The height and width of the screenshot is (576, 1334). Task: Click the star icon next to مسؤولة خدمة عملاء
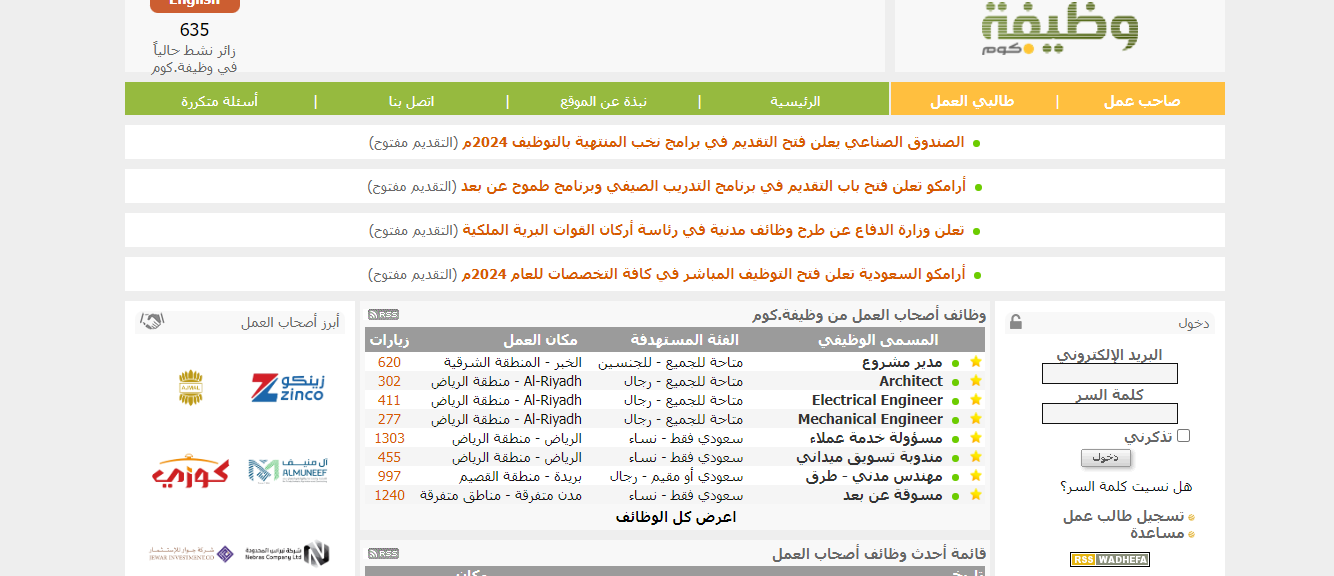pos(976,438)
